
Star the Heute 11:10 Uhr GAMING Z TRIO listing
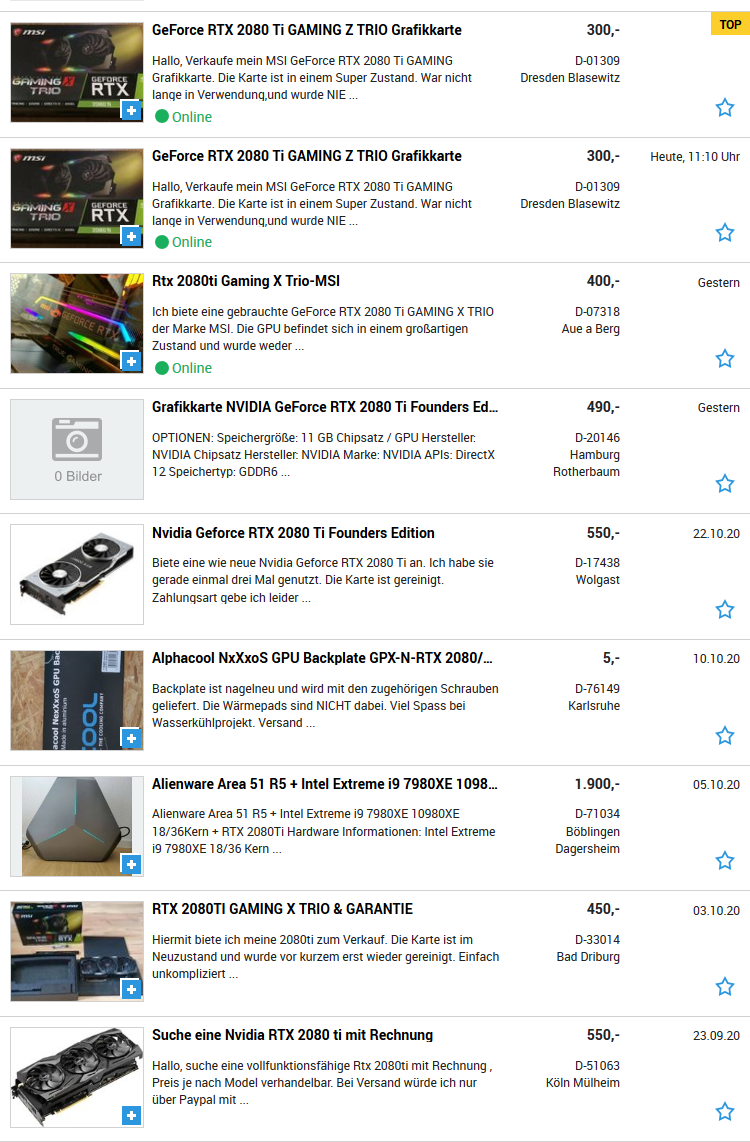[725, 233]
